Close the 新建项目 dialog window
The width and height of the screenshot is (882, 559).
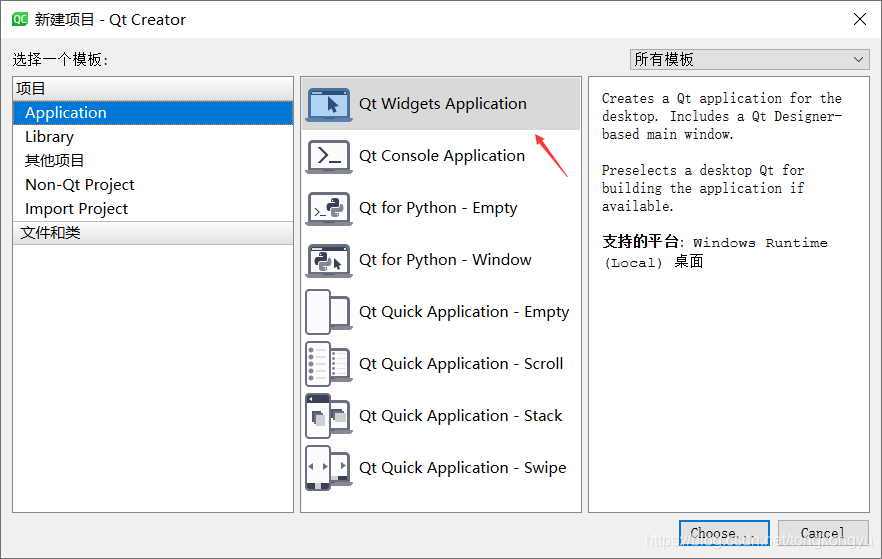860,19
